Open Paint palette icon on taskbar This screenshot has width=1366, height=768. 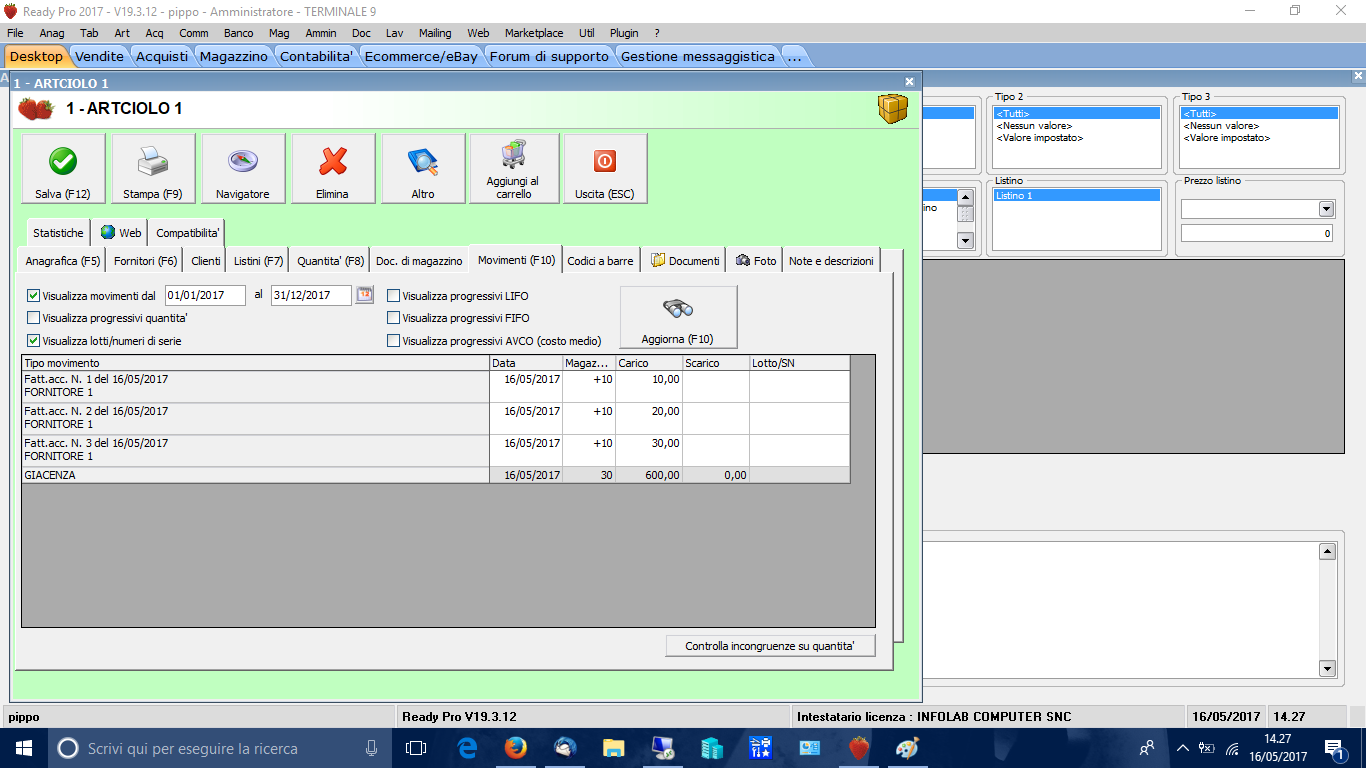[x=907, y=748]
